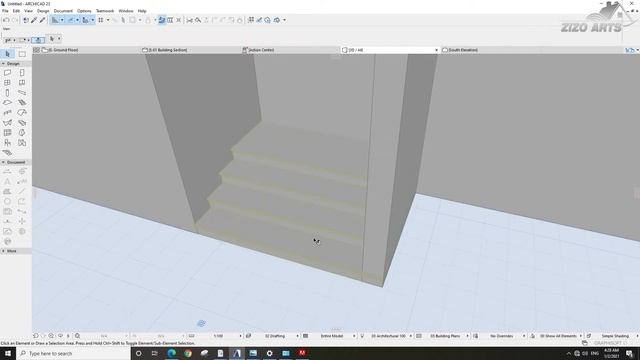Select the Morph tool
Screen dimensions: 640x360
(x=22, y=133)
